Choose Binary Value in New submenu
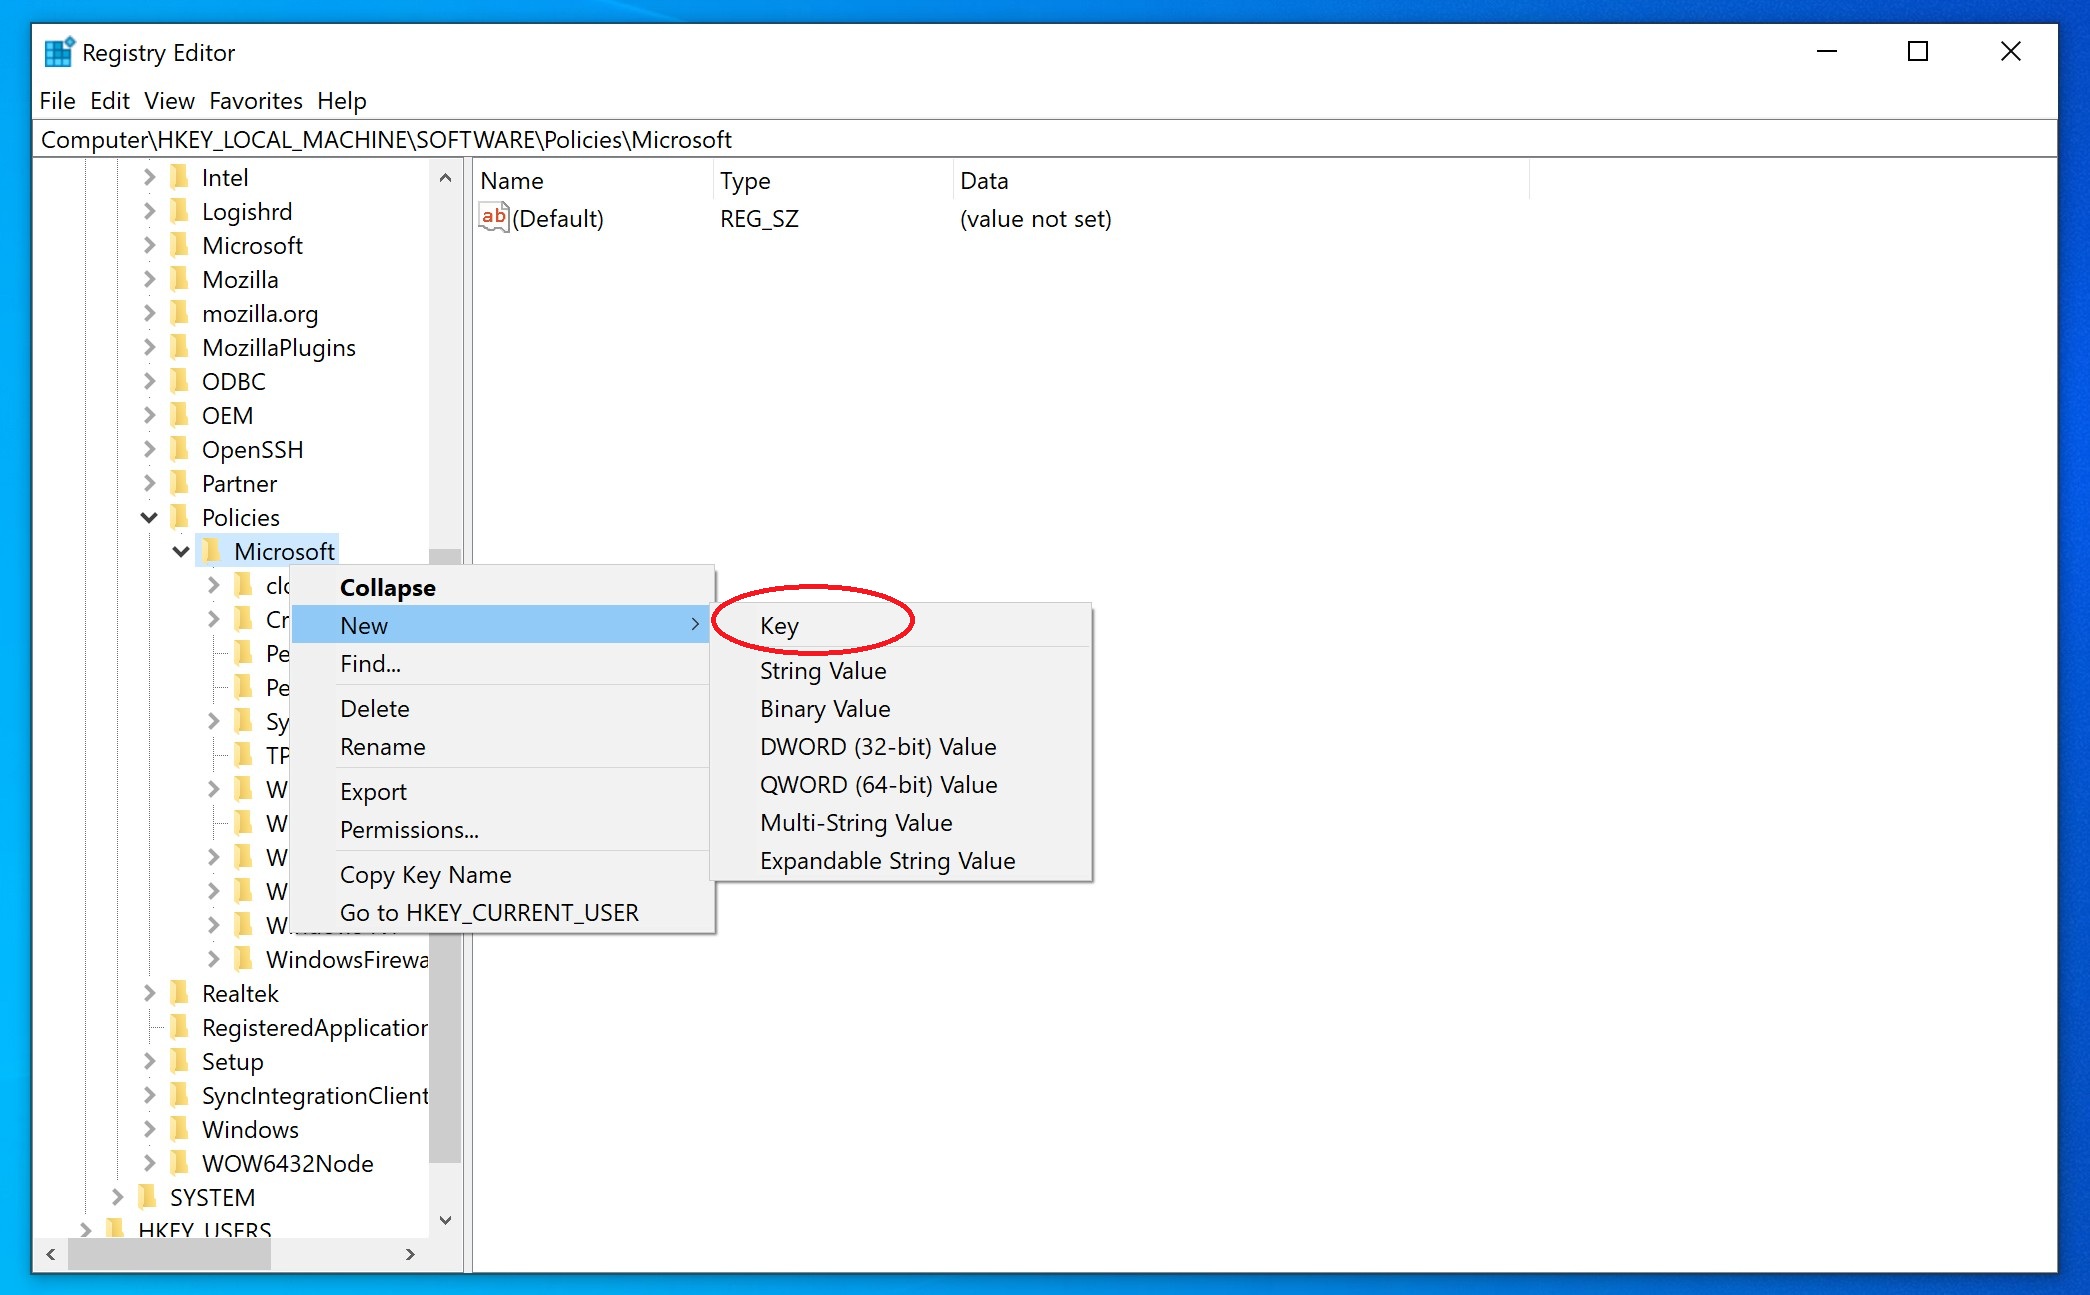 (901, 708)
